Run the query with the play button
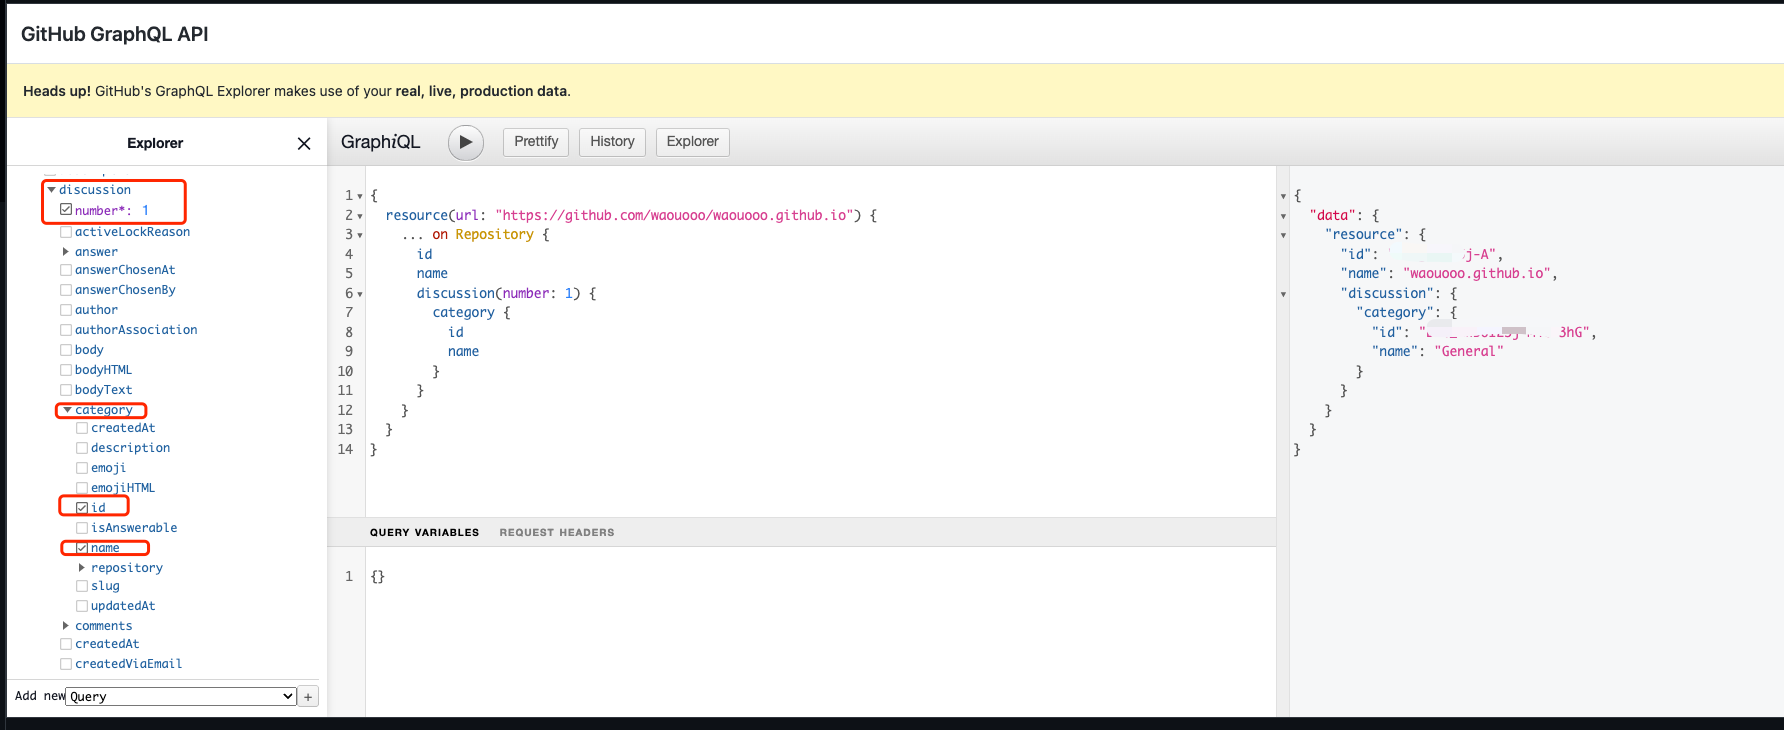The image size is (1784, 730). [466, 142]
